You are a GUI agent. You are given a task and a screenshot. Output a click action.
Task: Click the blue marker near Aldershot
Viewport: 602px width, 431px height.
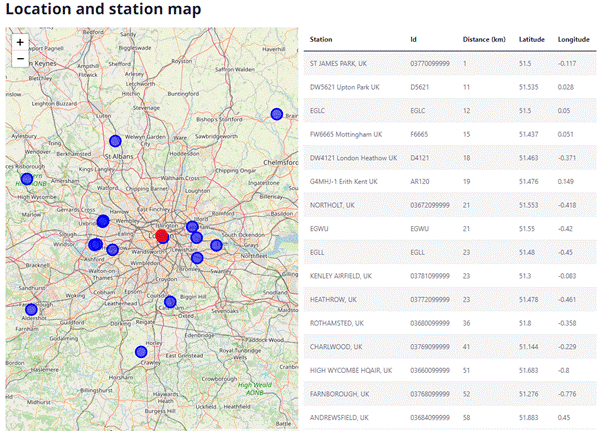(x=31, y=310)
